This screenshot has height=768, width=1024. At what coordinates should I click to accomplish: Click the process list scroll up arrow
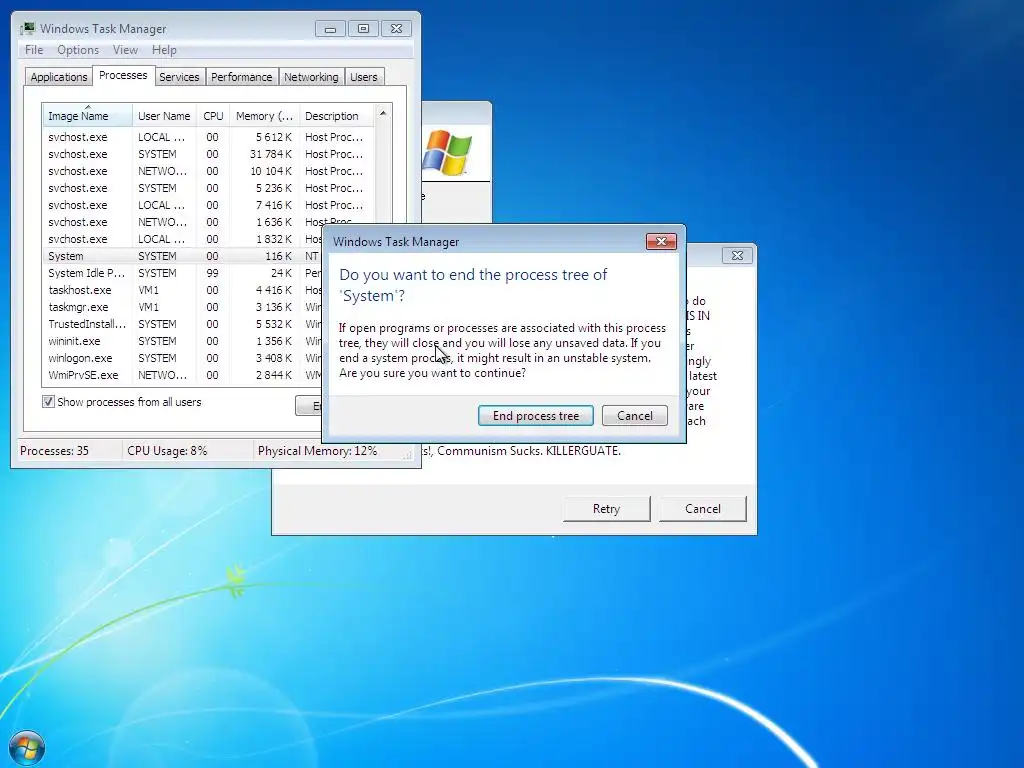pyautogui.click(x=383, y=114)
